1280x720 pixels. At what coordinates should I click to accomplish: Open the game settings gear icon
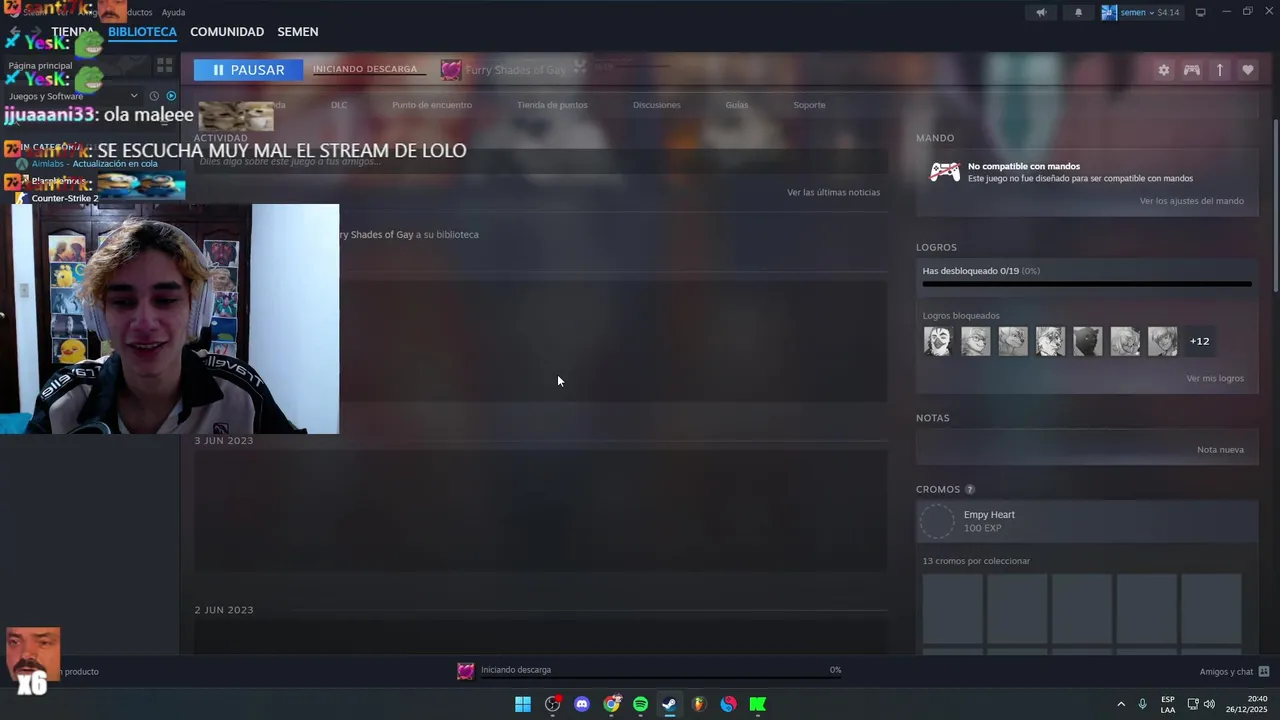tap(1164, 70)
